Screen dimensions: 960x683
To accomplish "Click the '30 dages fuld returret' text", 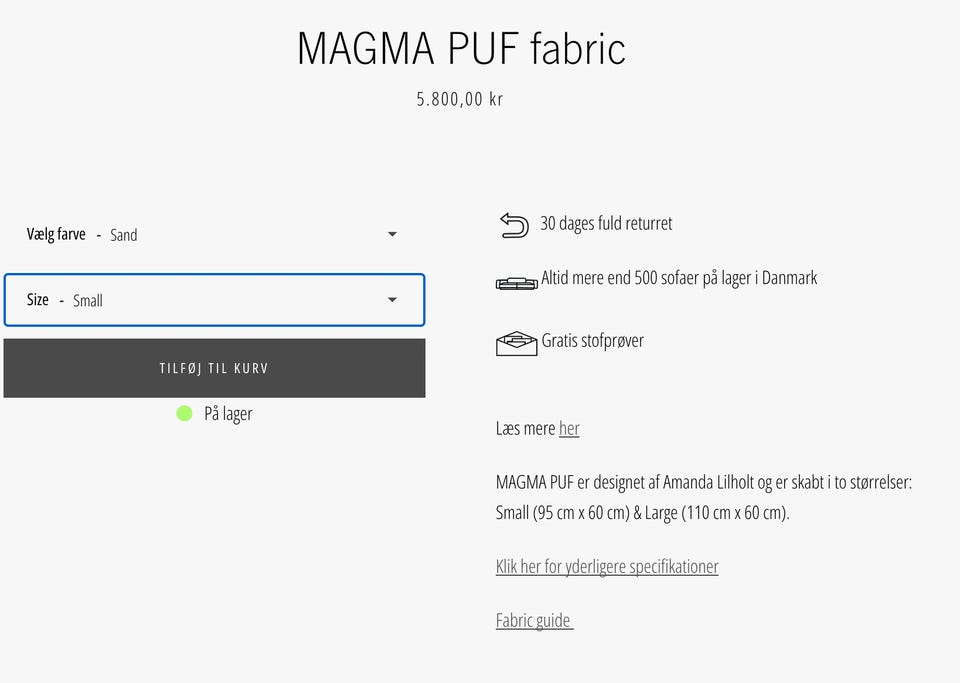I will (606, 224).
